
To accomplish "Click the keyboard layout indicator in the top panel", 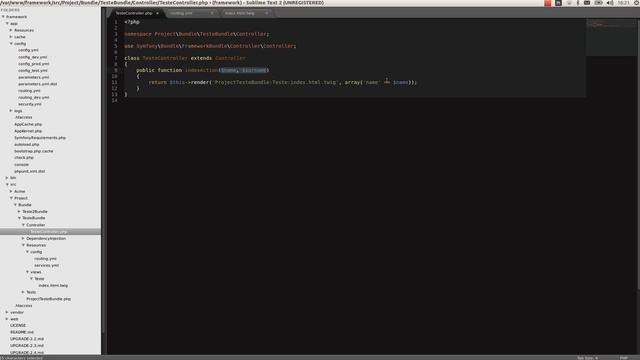I will 558,3.
